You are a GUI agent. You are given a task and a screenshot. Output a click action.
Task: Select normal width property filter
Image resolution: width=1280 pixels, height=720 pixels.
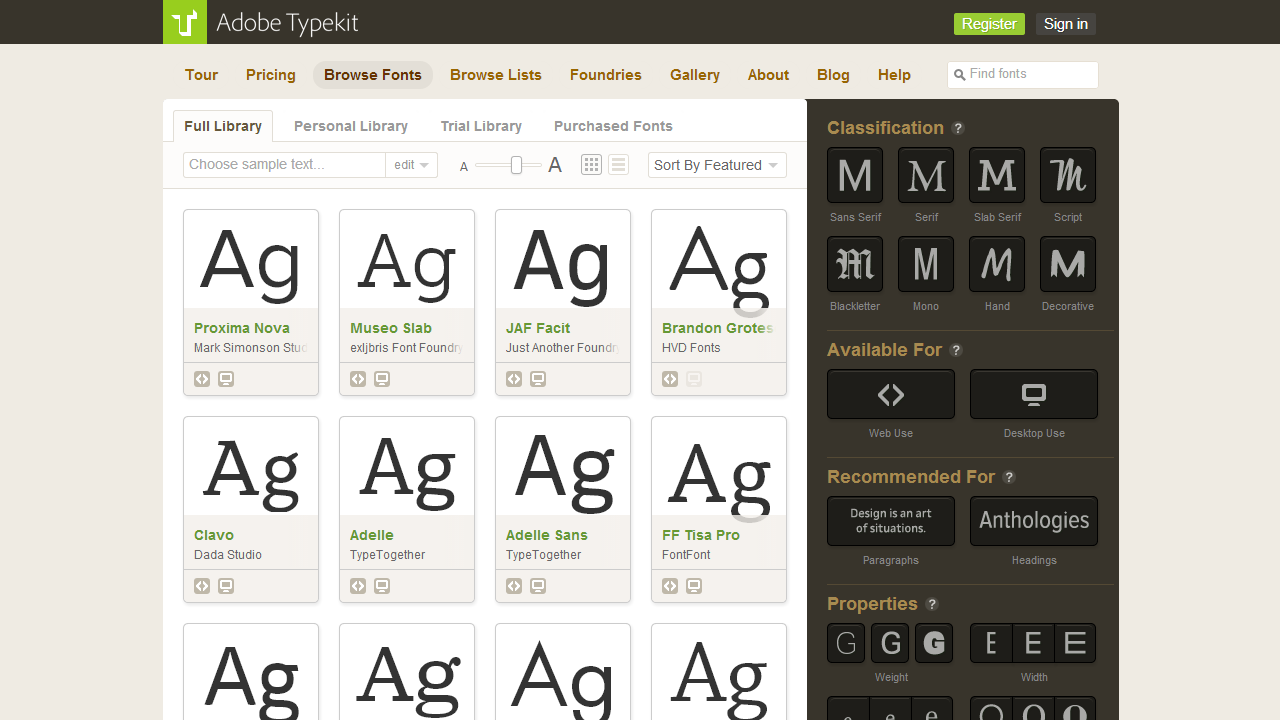(1033, 643)
